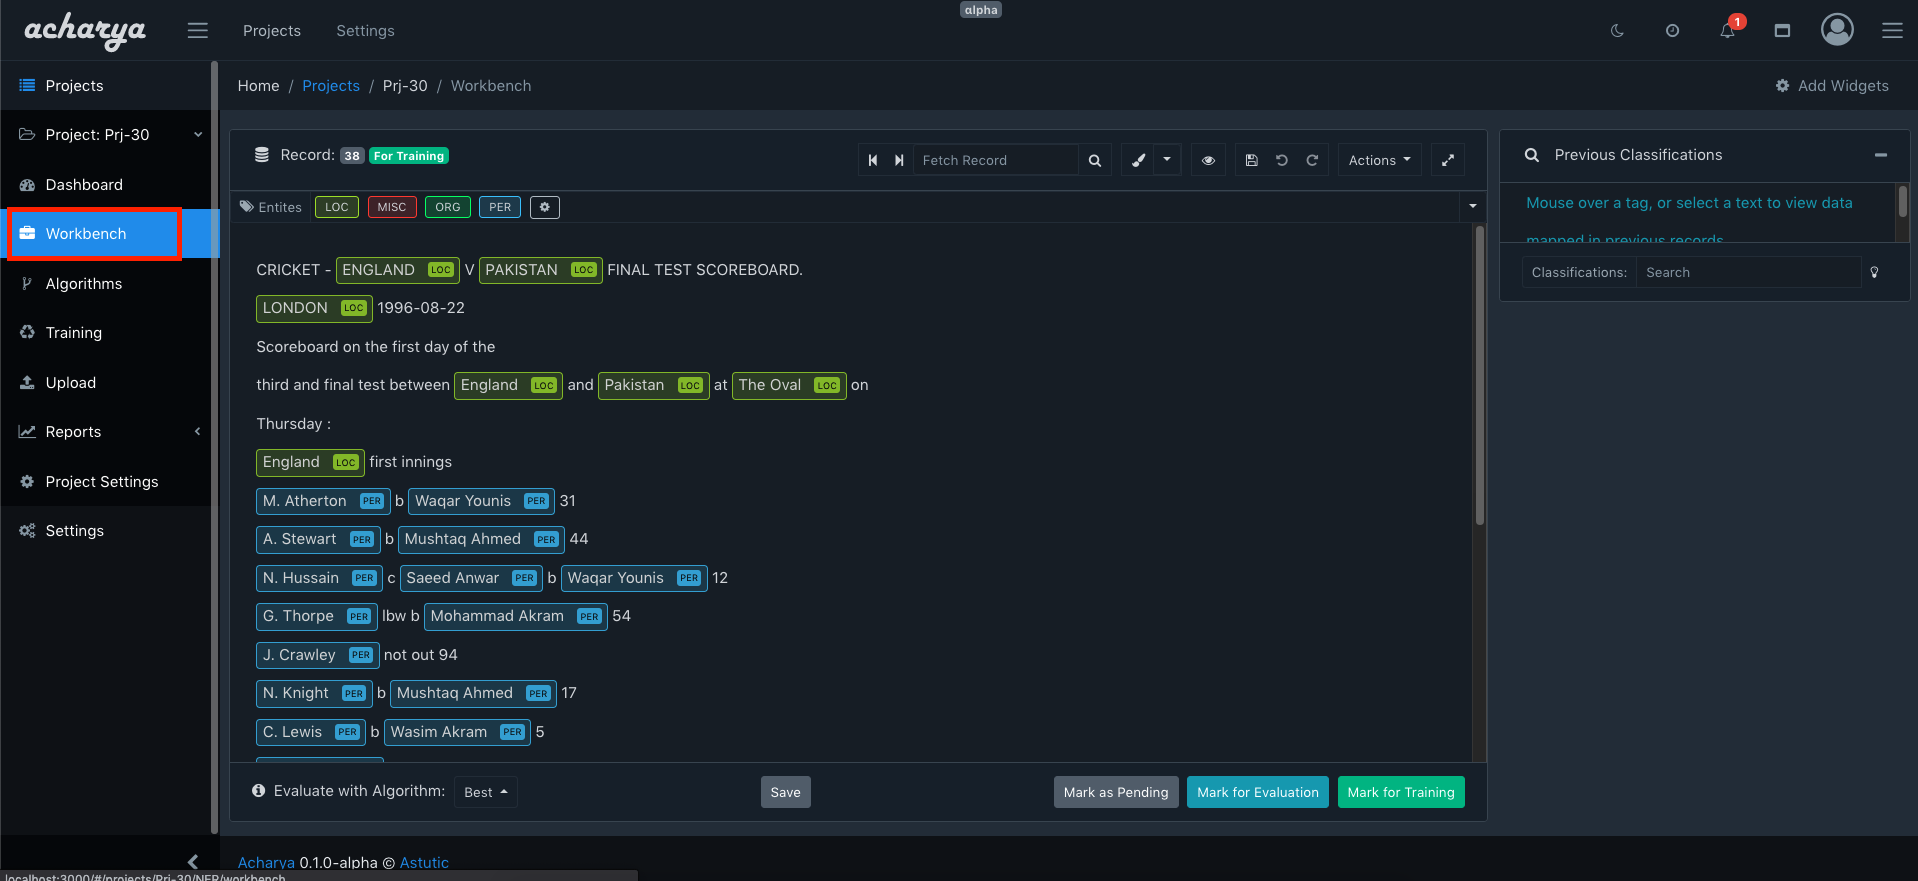Click the Evaluate with Algorithm info icon
The image size is (1918, 881).
[x=259, y=791]
